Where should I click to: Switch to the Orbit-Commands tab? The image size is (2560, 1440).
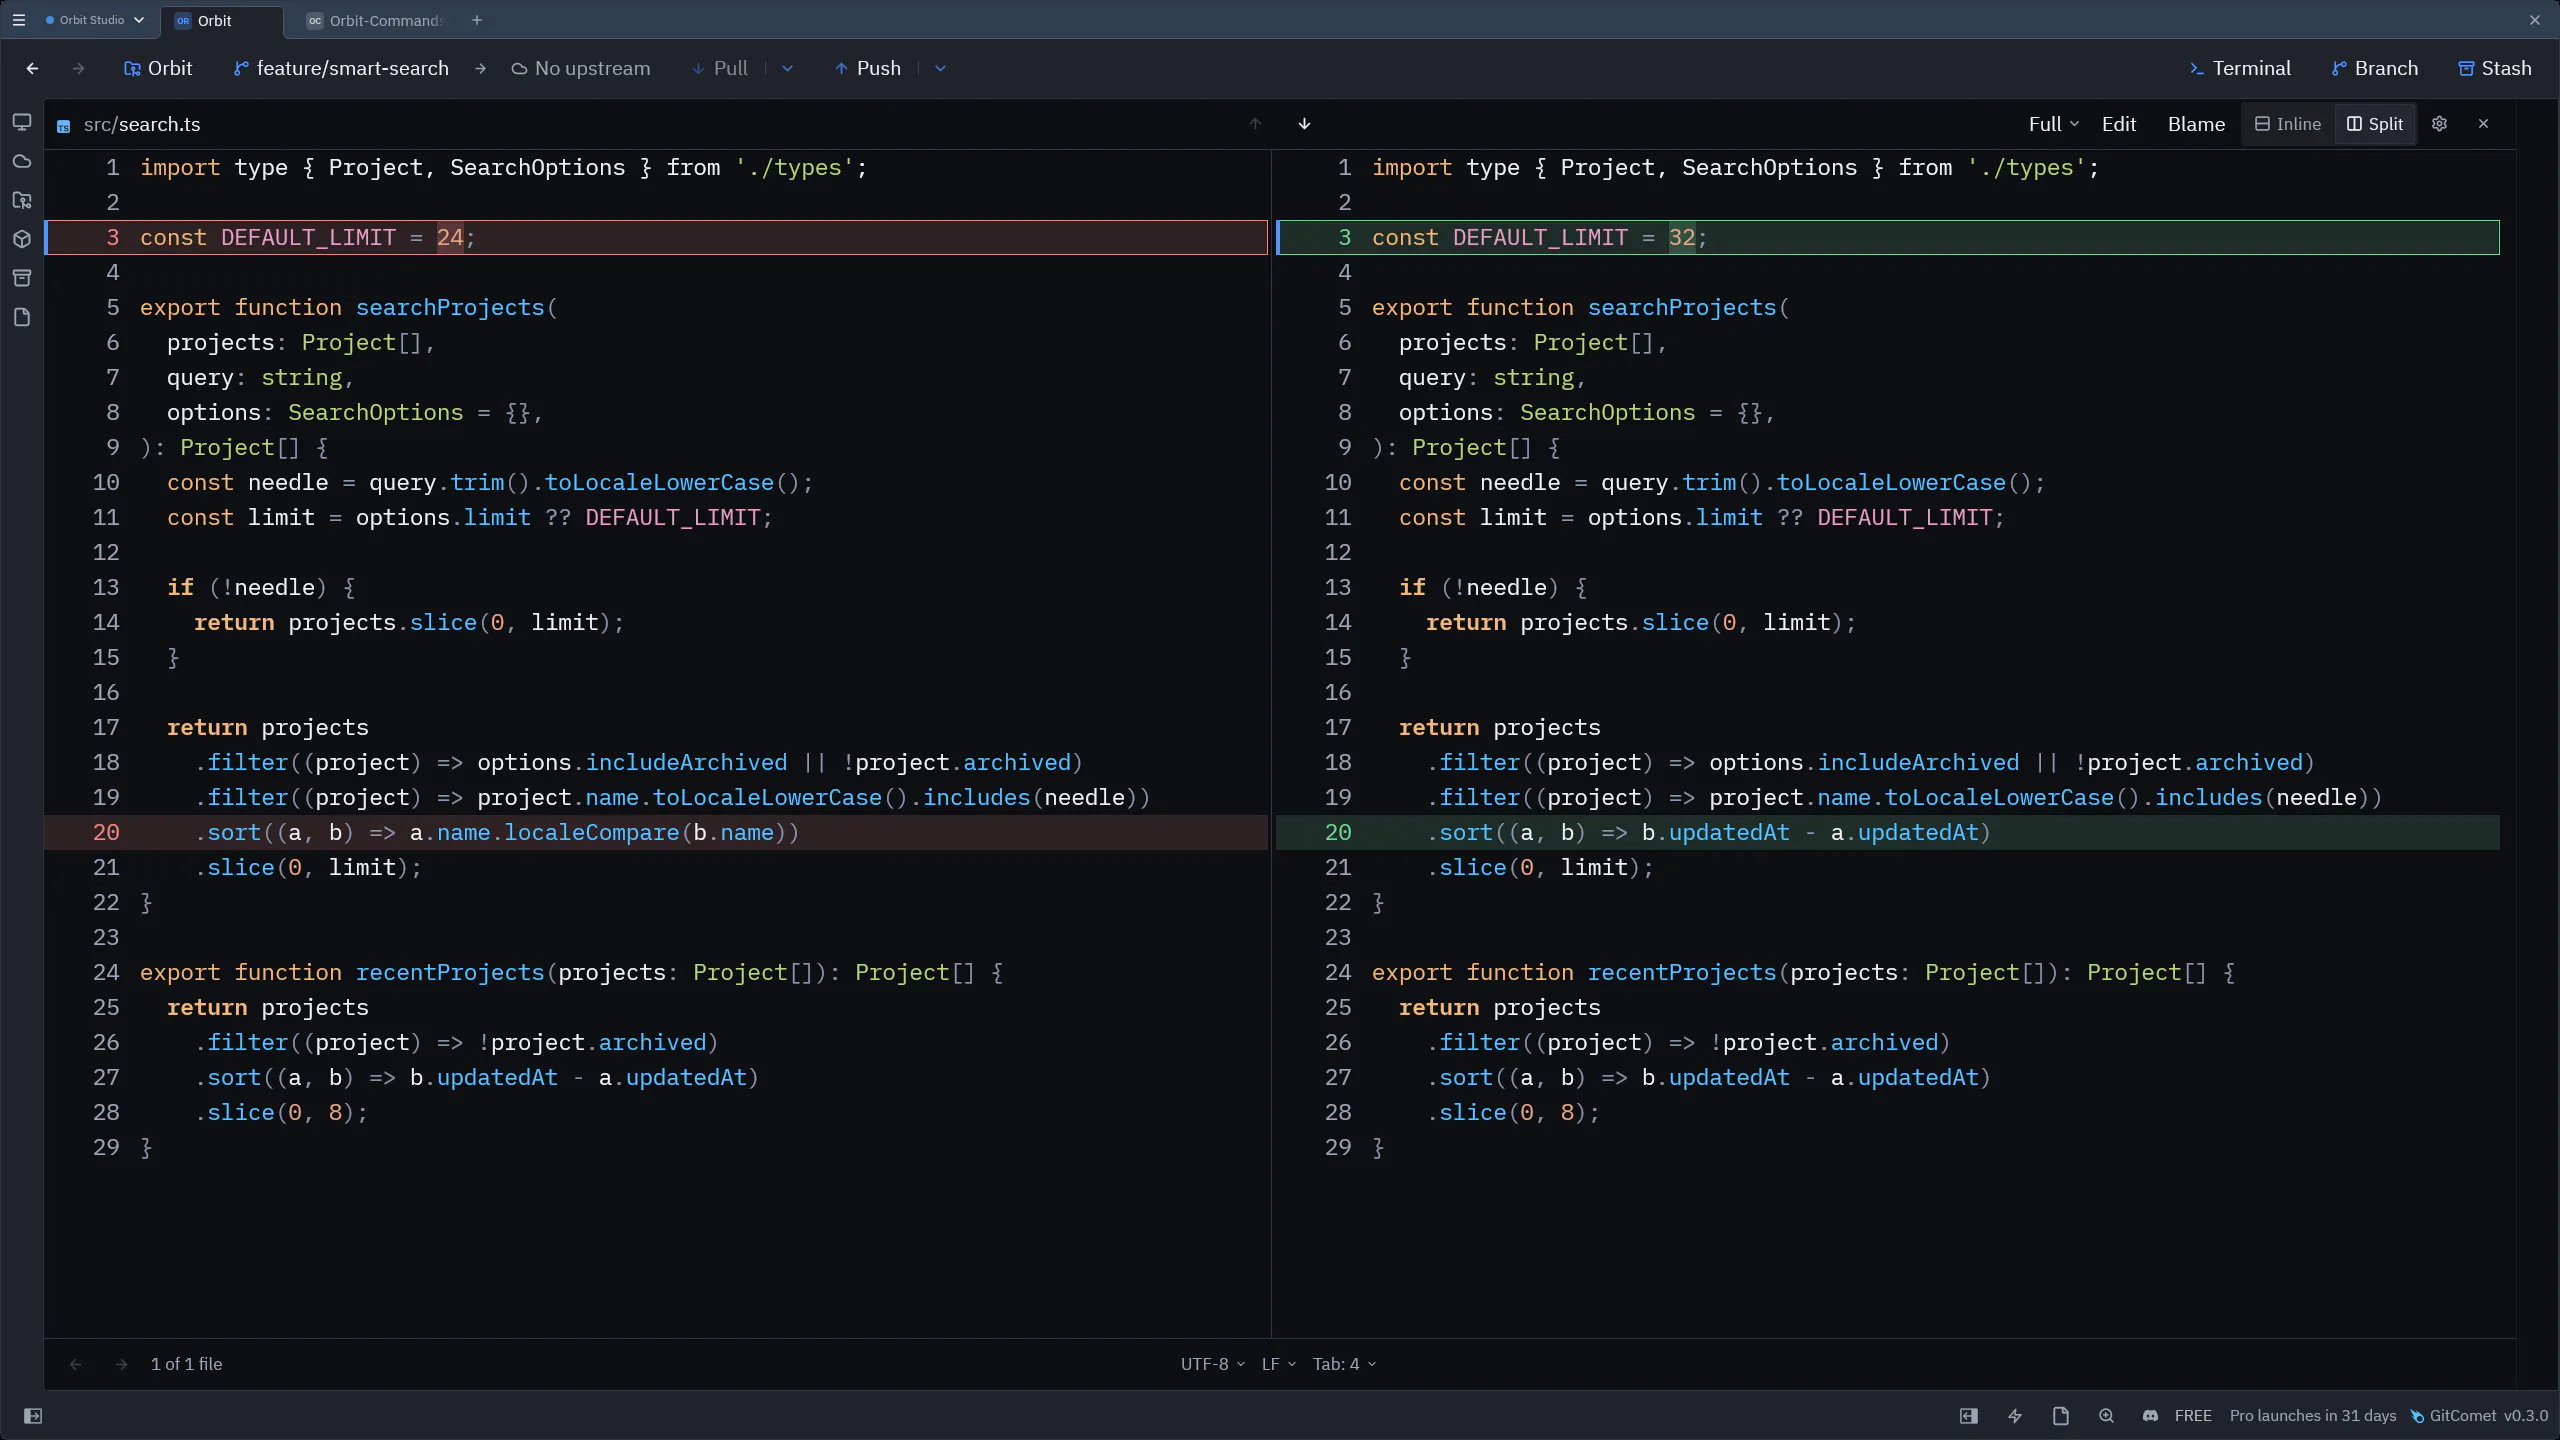pos(374,20)
